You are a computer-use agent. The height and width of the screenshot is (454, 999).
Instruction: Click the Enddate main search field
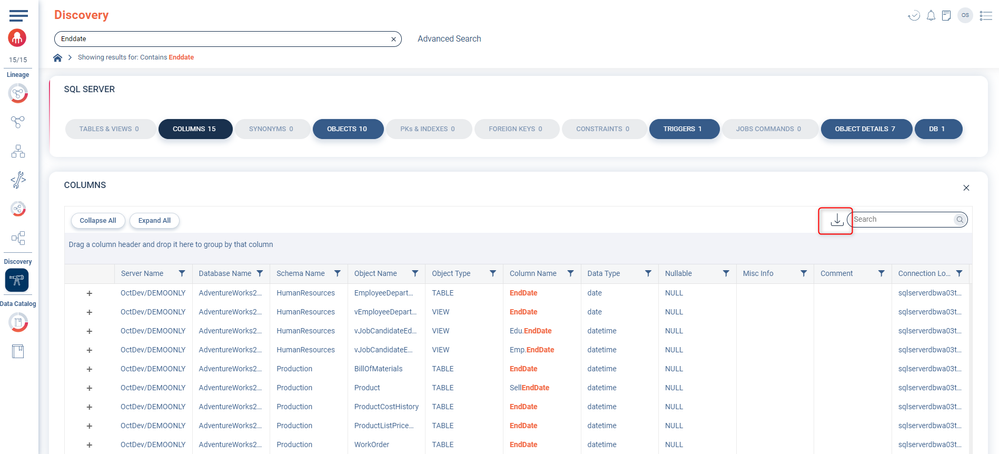(227, 39)
